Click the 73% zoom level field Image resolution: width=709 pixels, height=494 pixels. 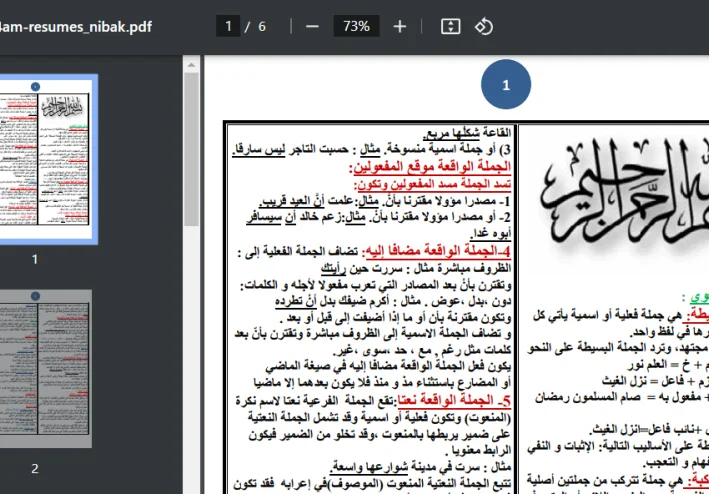[x=356, y=26]
